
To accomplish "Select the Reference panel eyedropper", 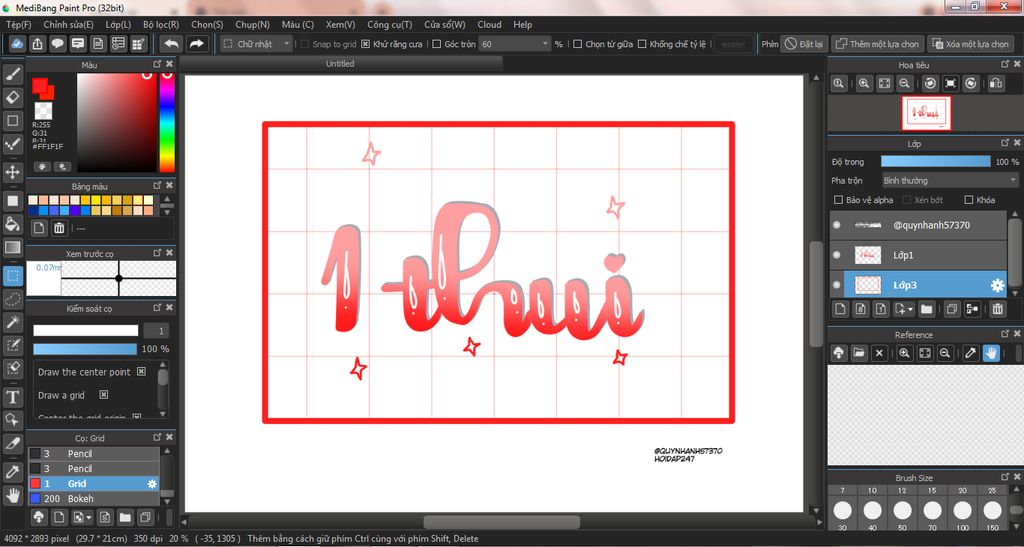I will [x=971, y=353].
